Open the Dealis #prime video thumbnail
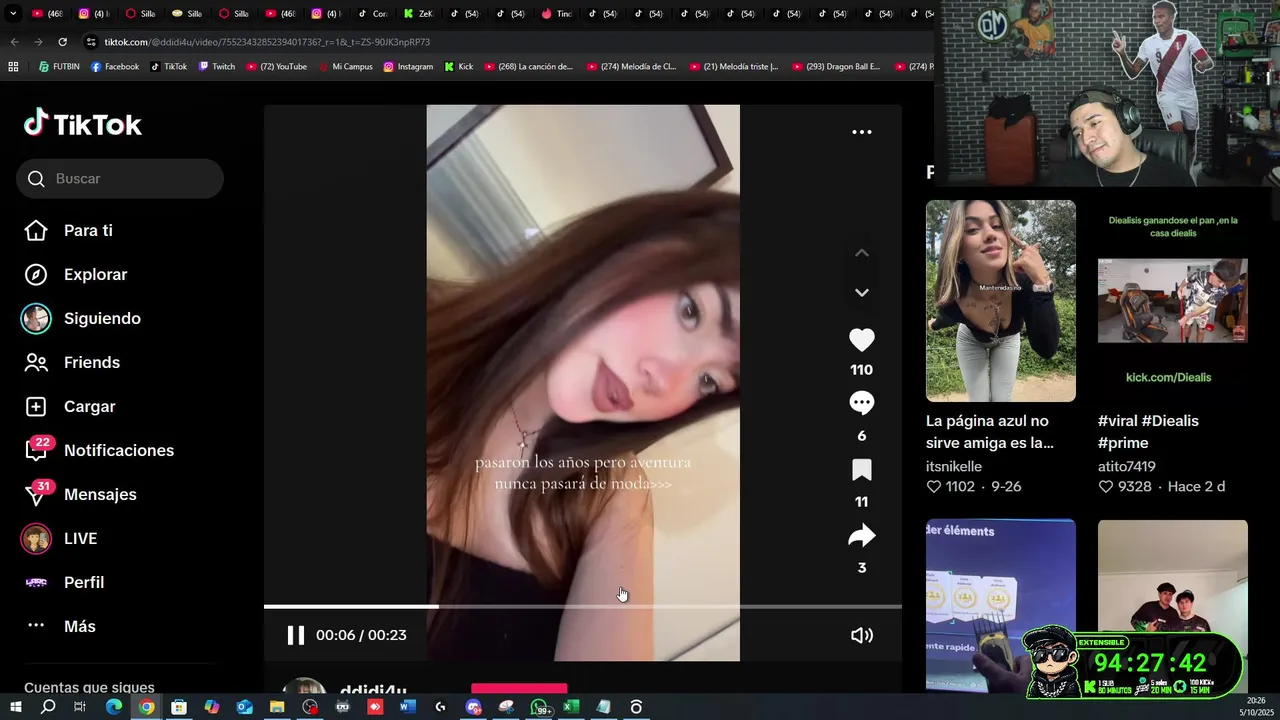 point(1173,301)
